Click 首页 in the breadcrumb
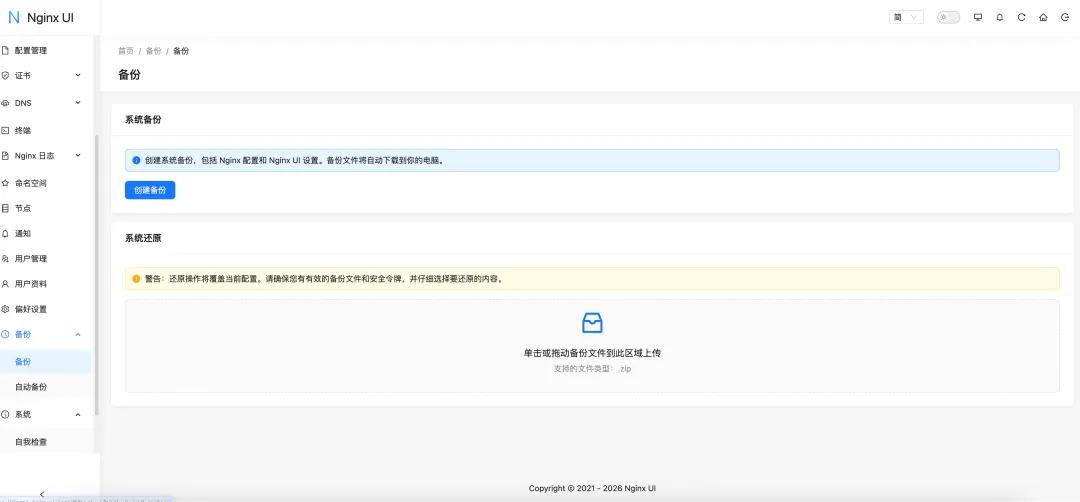Viewport: 1080px width, 502px height. click(126, 51)
